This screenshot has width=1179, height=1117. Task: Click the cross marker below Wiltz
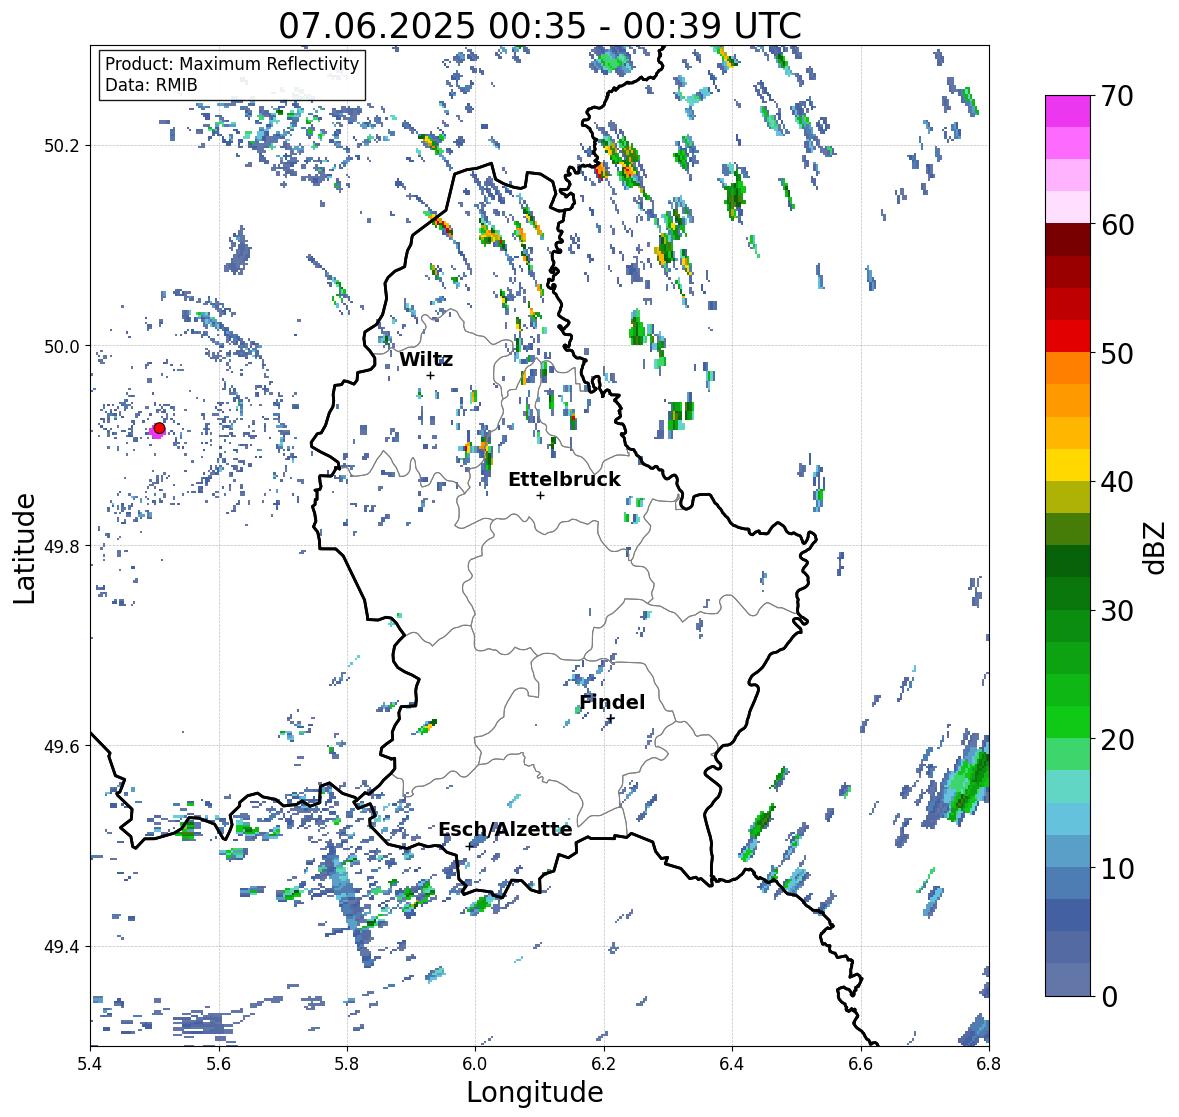(430, 376)
